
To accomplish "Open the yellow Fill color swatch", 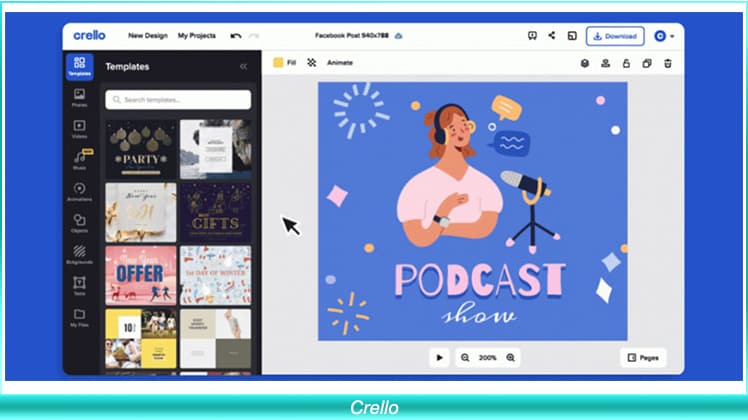I will 278,63.
